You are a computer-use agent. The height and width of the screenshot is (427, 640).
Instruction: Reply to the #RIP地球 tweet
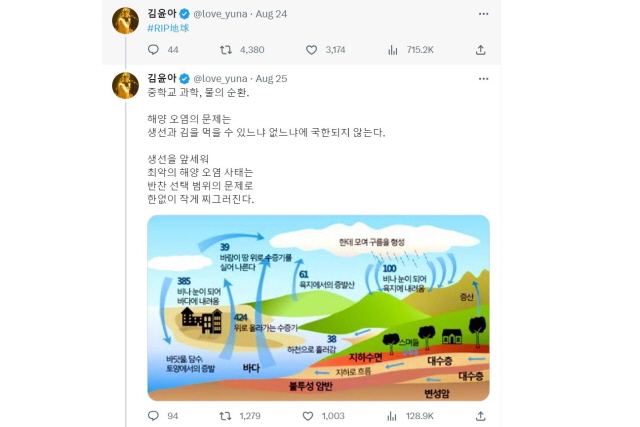point(153,49)
